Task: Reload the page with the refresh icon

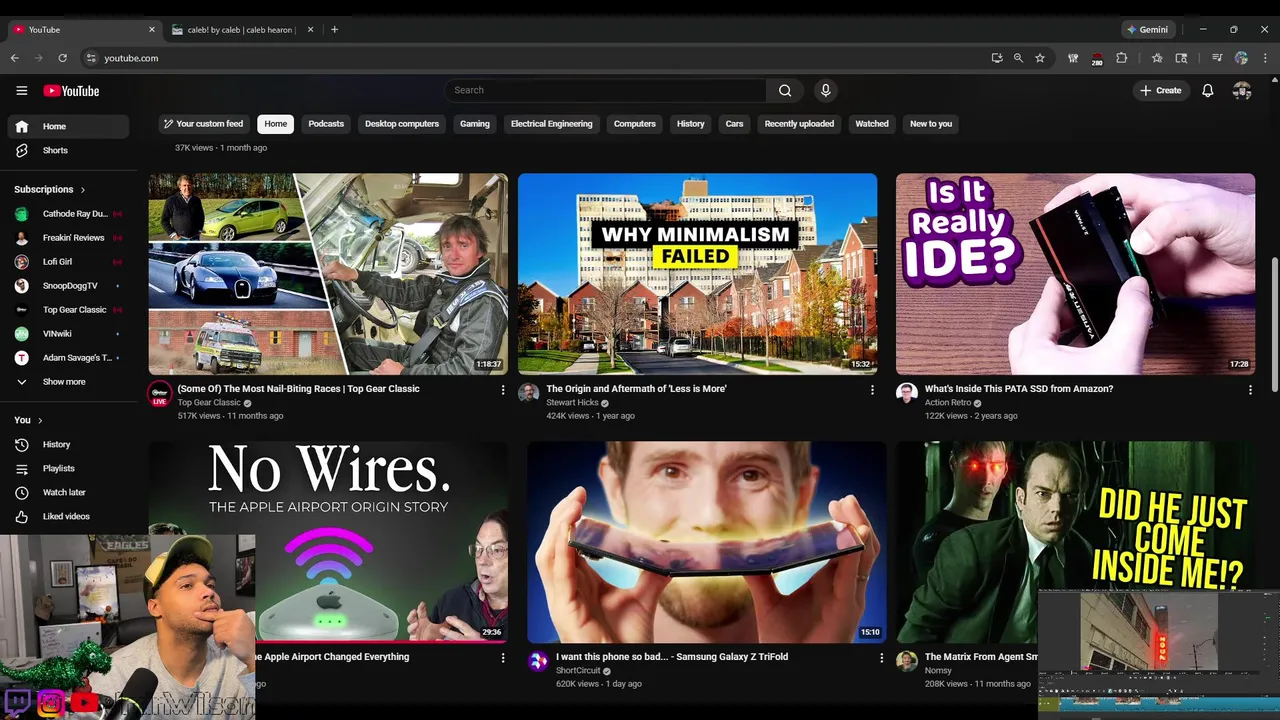Action: [62, 58]
